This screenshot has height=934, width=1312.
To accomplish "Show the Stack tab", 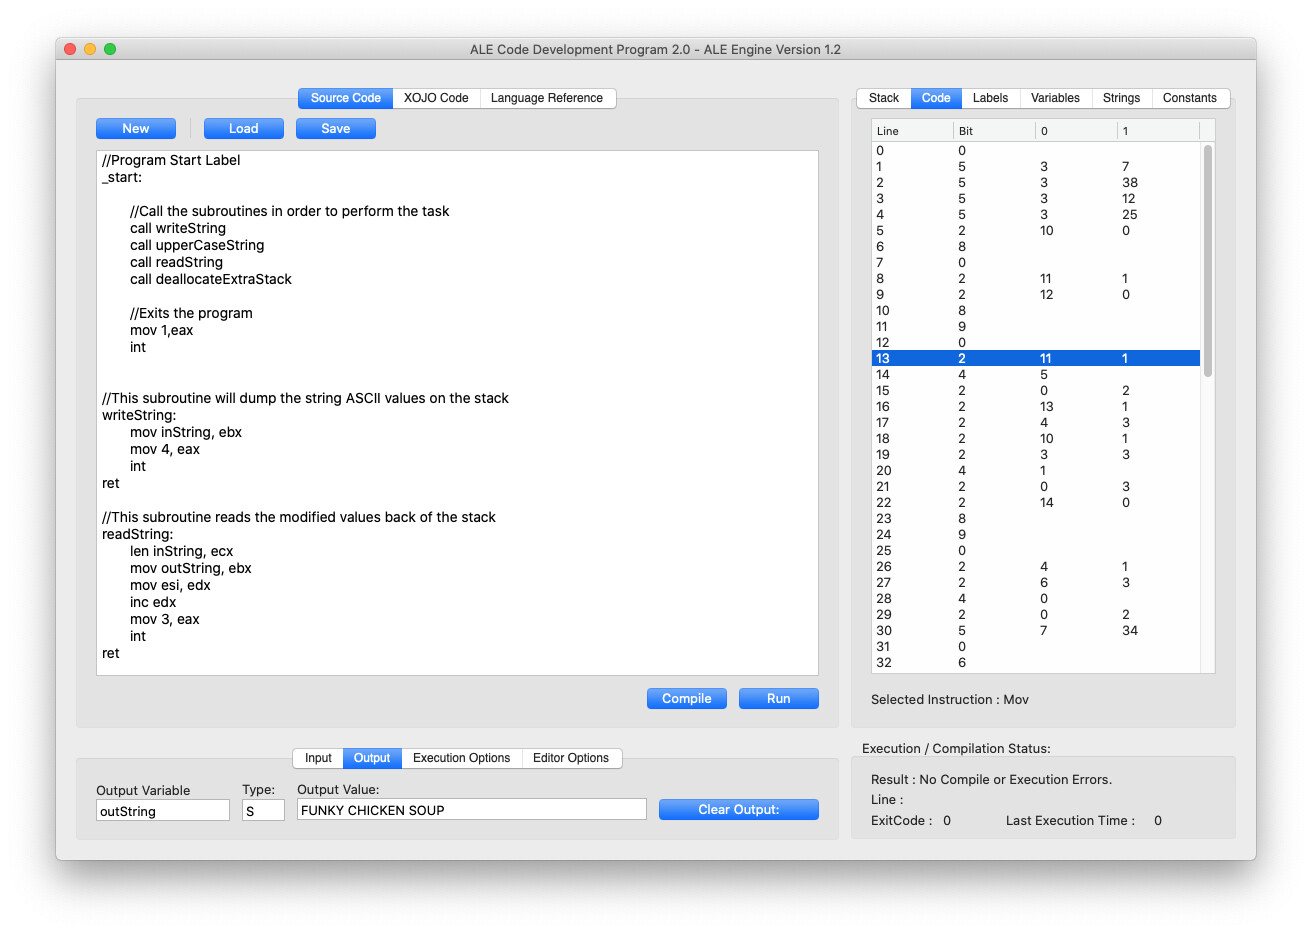I will click(x=883, y=98).
